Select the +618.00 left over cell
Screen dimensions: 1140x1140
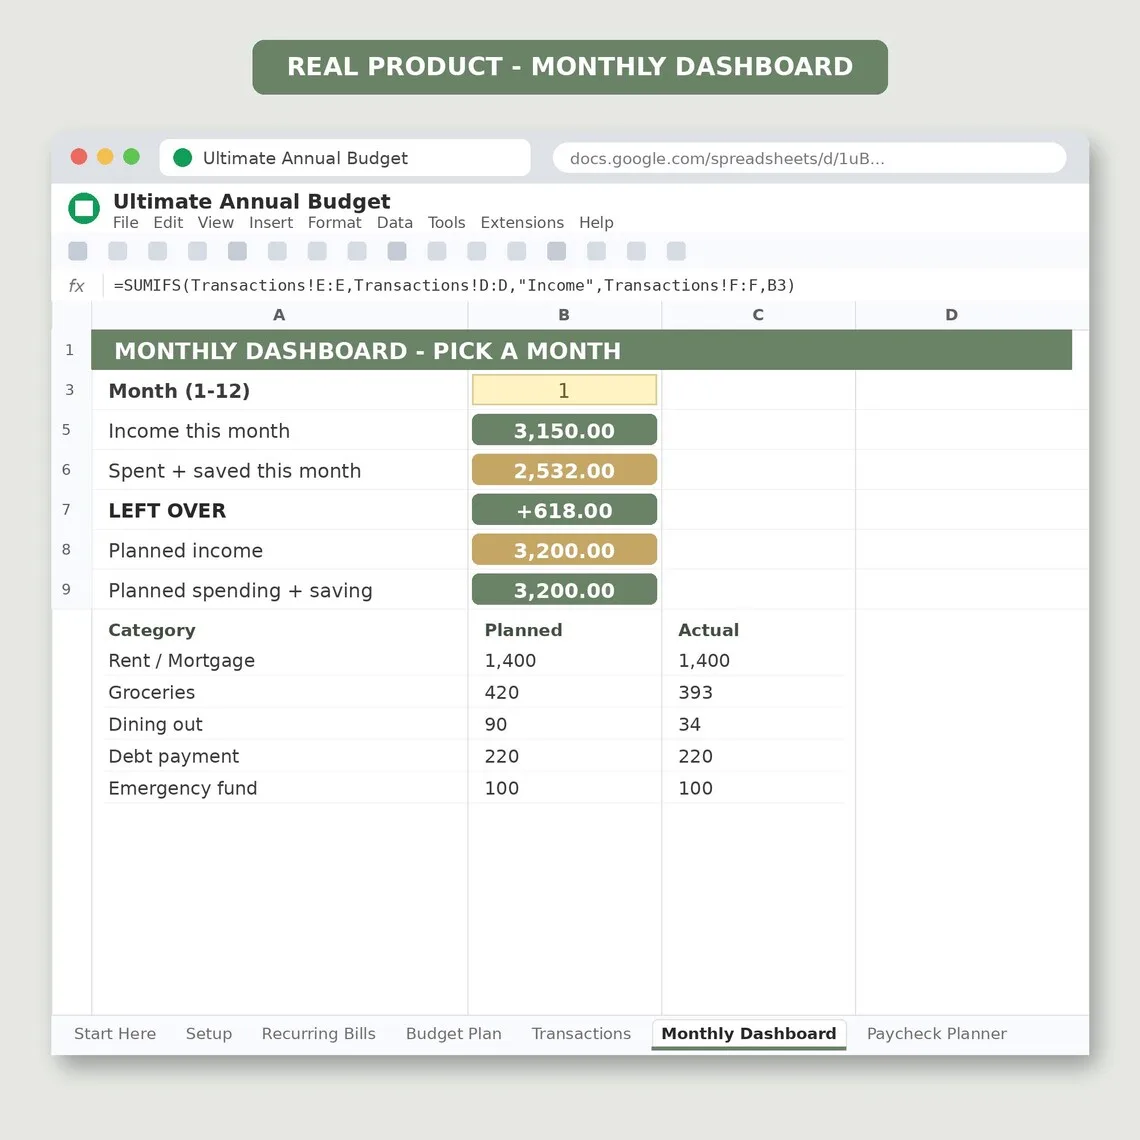click(564, 510)
